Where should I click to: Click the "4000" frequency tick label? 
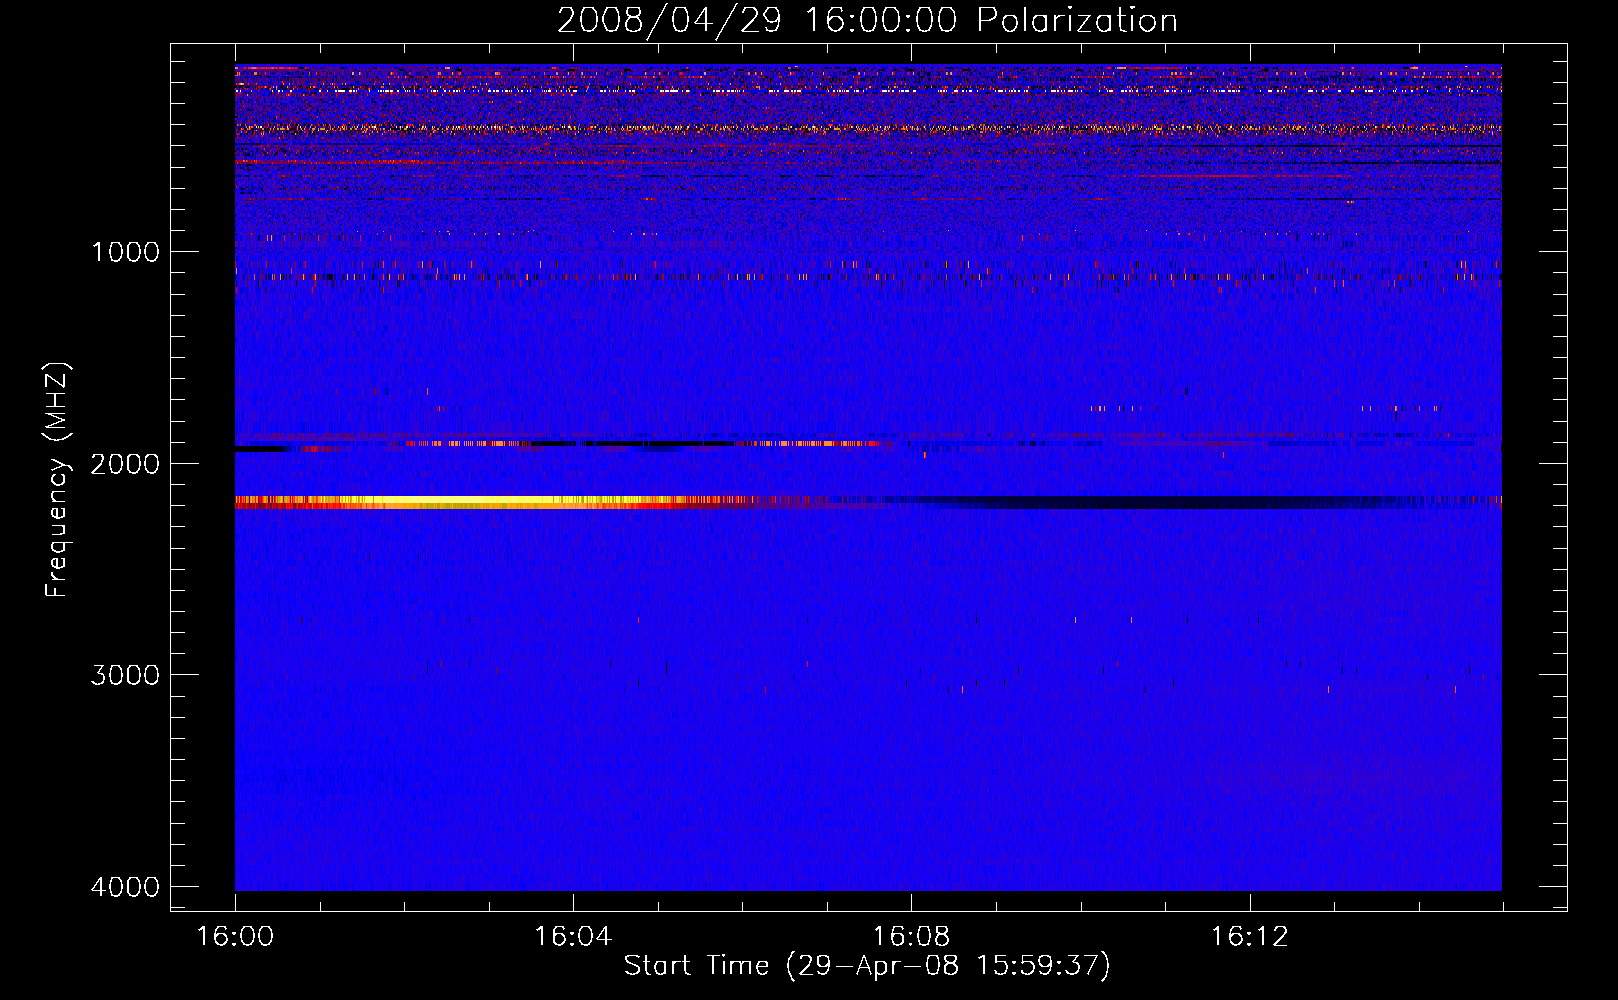tap(125, 887)
